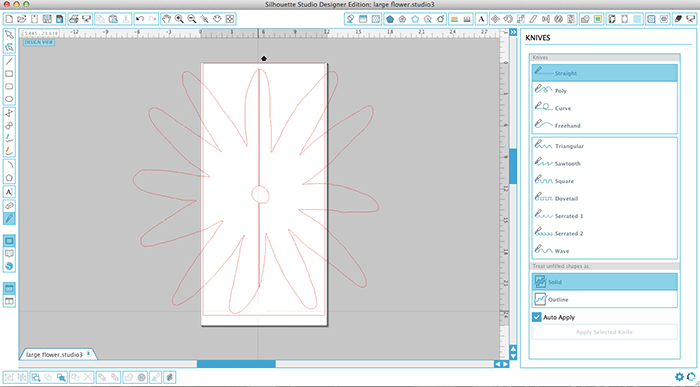Choose the Curve knife

click(x=604, y=108)
